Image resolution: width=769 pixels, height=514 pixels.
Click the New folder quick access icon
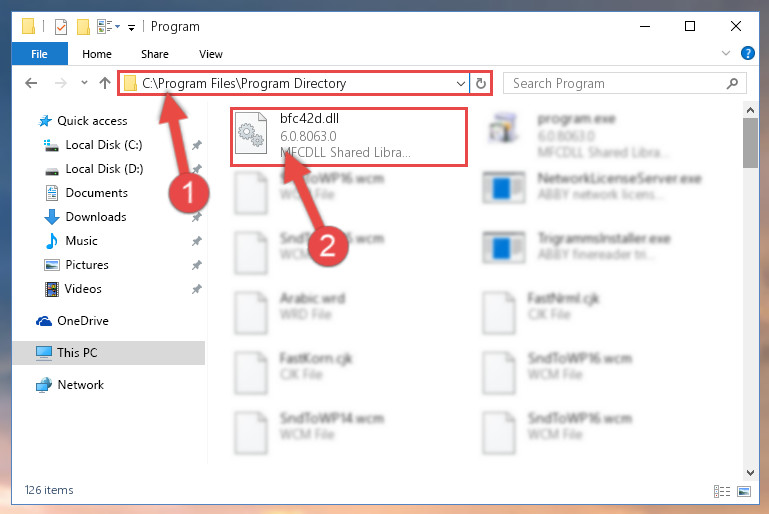[x=83, y=27]
